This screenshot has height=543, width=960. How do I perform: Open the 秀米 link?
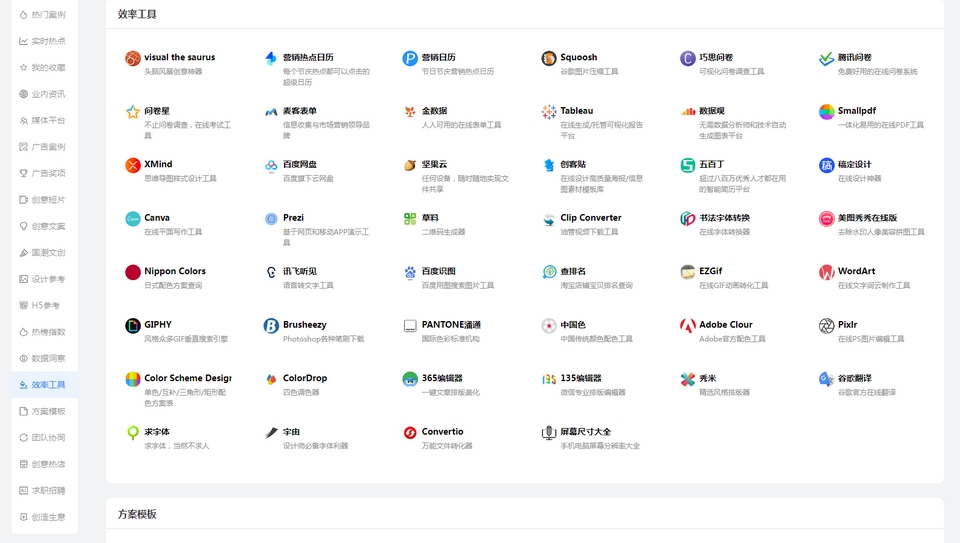[x=708, y=378]
